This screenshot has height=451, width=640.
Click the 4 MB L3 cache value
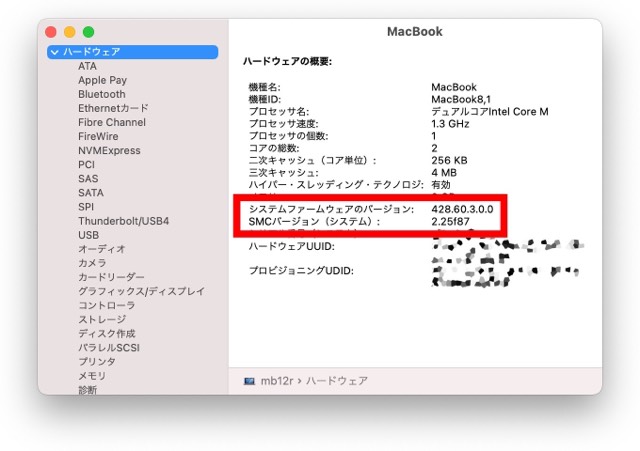[x=444, y=173]
